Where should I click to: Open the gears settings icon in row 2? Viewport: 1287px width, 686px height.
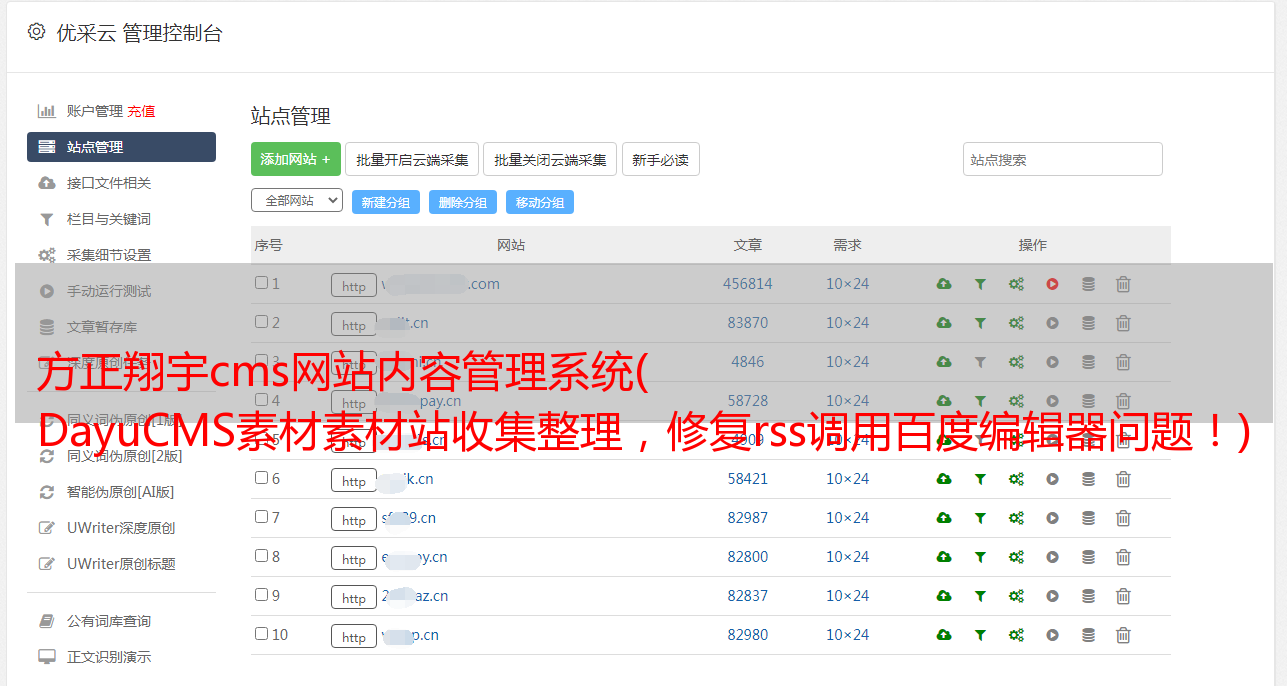[1016, 323]
